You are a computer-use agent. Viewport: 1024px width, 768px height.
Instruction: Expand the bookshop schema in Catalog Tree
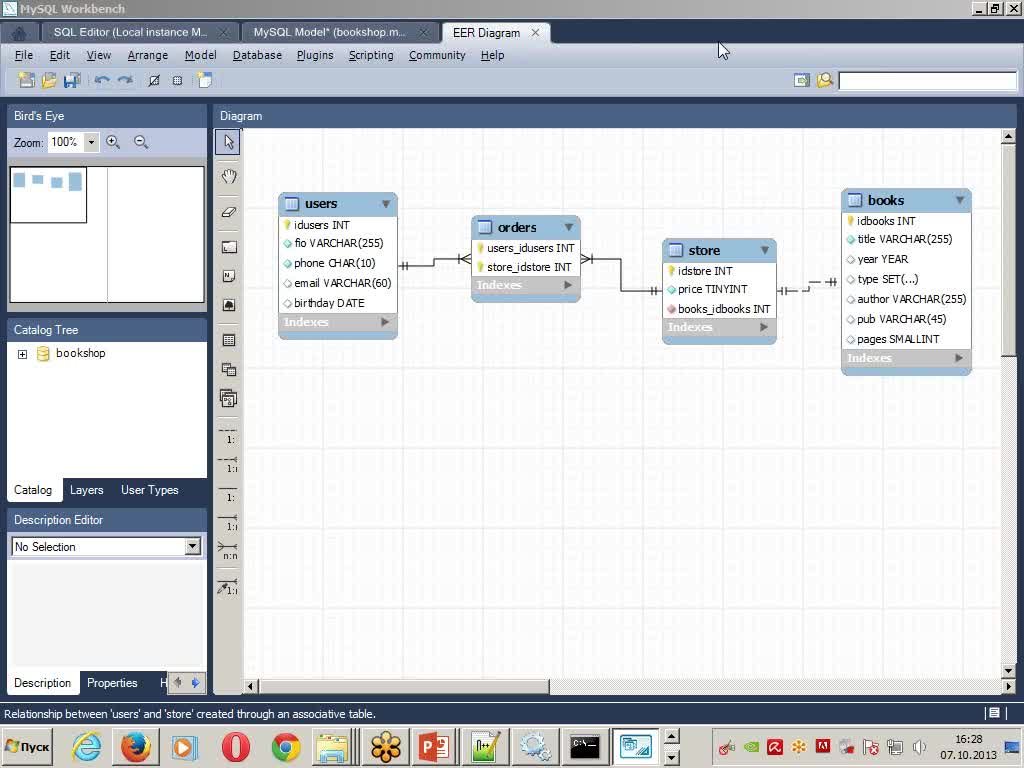click(22, 354)
